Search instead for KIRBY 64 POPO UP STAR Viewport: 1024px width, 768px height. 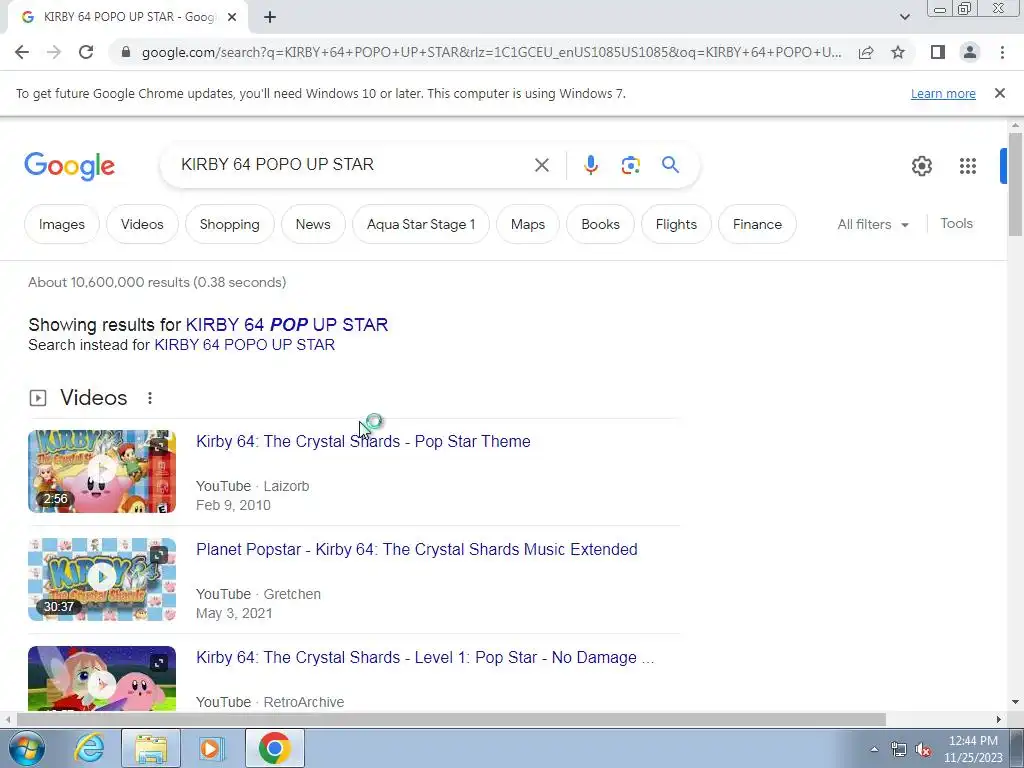244,345
